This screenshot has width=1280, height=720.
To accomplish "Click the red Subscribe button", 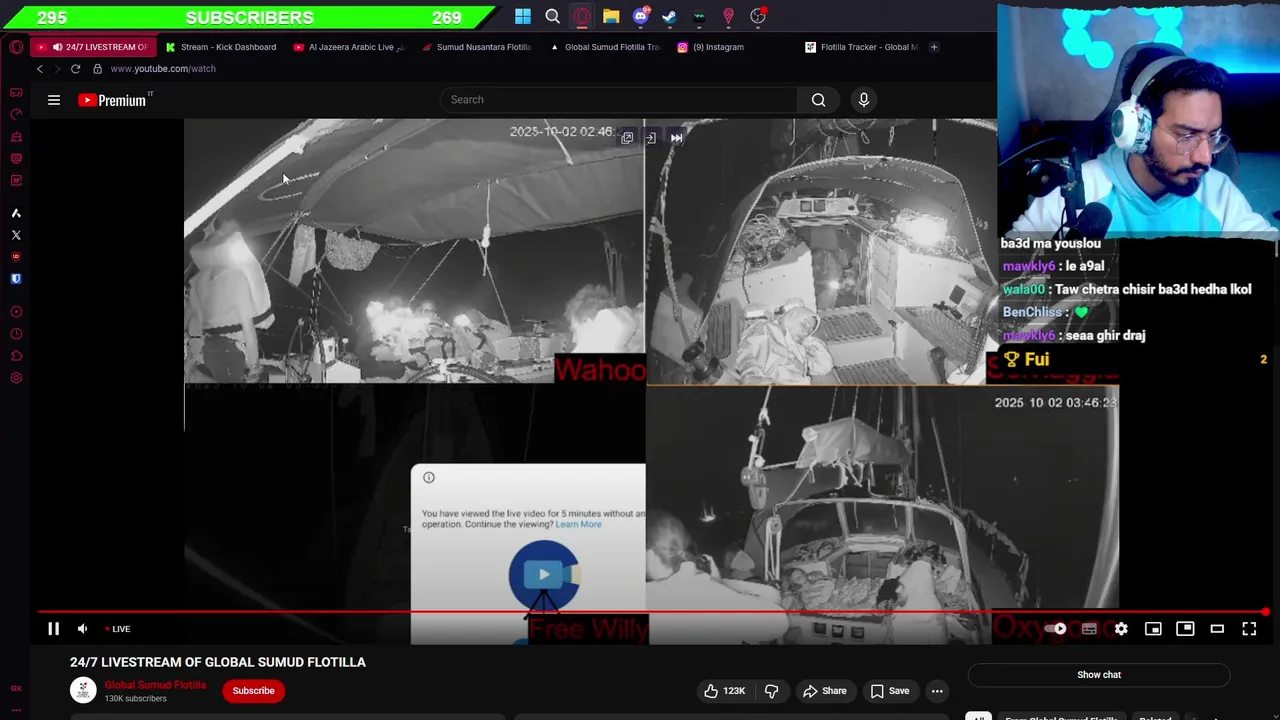I will click(x=253, y=691).
